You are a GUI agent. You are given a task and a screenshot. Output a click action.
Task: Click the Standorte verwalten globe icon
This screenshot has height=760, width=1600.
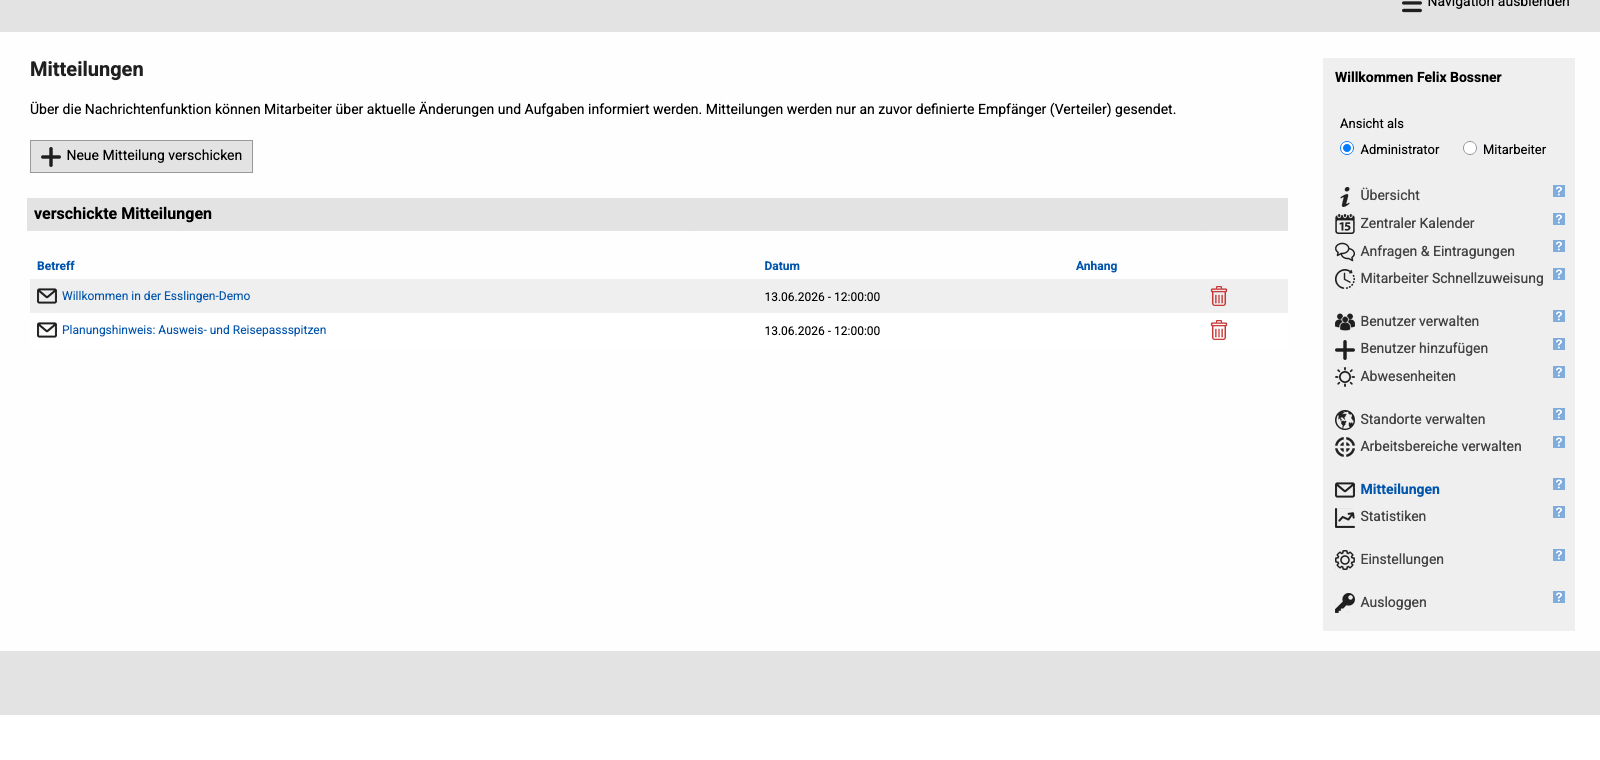point(1345,420)
